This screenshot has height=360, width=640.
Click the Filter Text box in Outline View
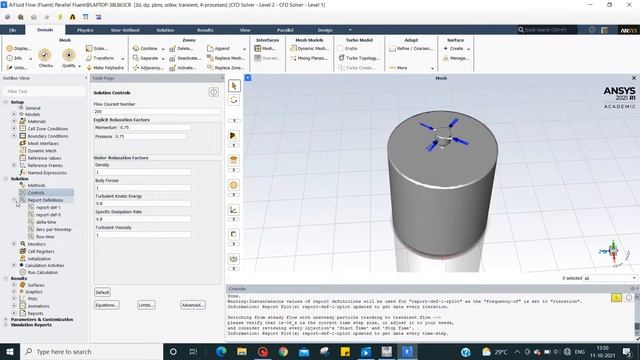[x=44, y=91]
